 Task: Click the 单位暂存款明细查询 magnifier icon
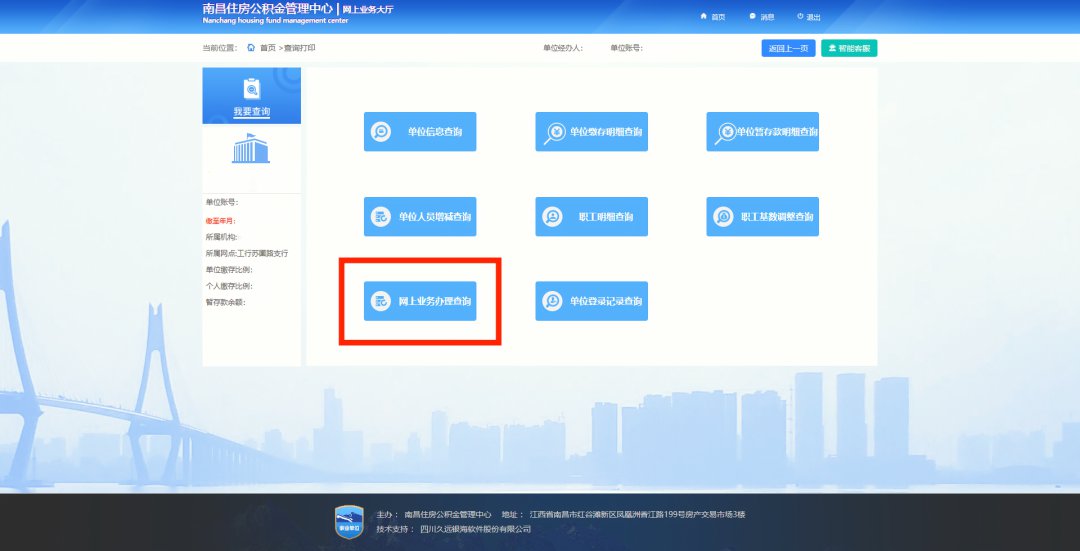tap(726, 132)
